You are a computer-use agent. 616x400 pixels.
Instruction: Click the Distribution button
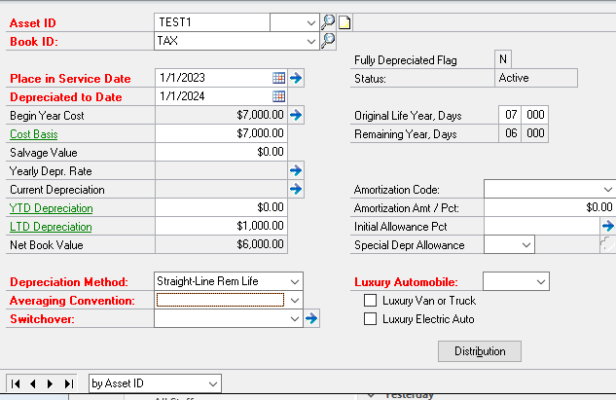coord(480,351)
